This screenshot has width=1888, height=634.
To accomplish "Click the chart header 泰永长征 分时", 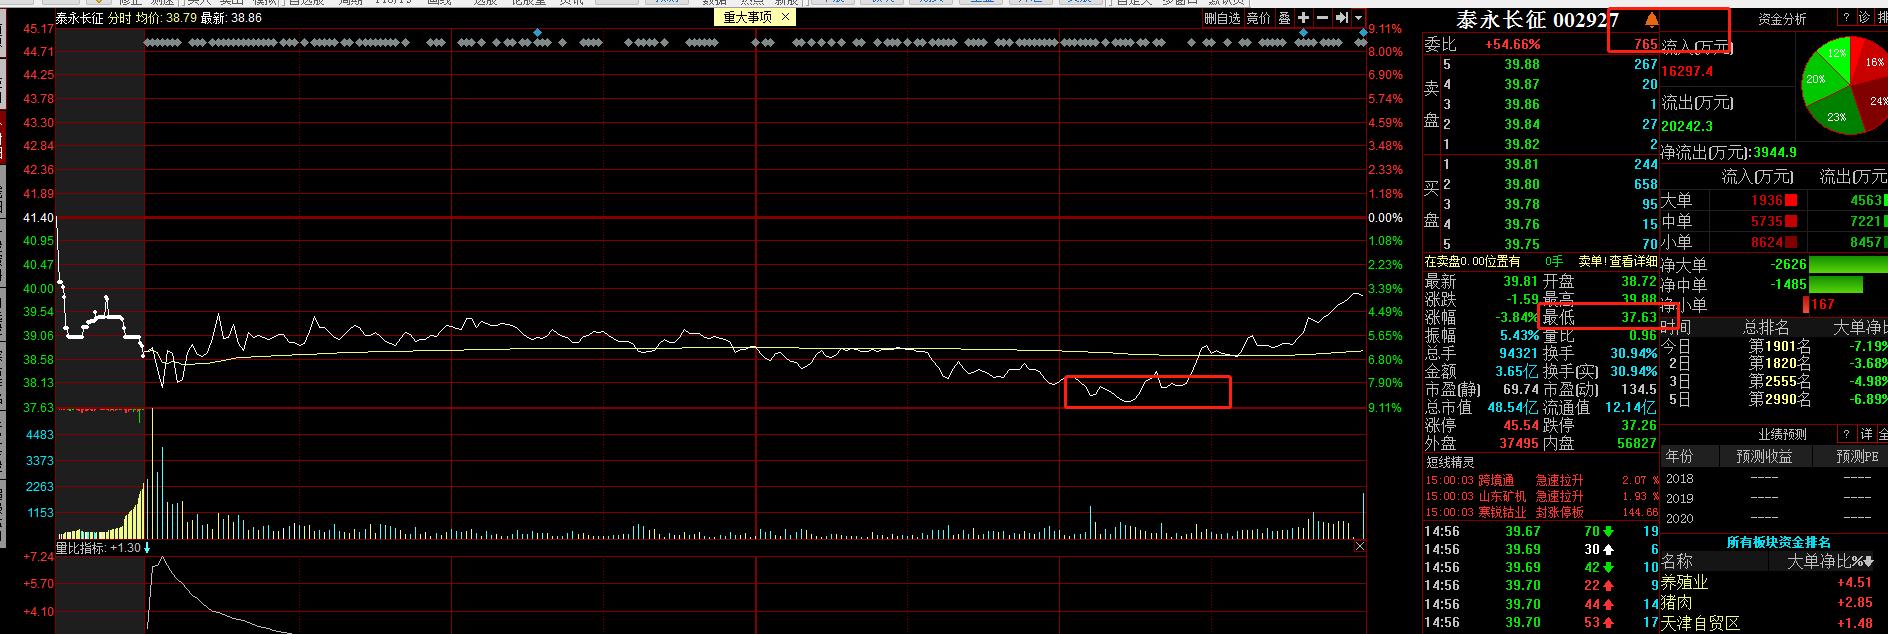I will (x=93, y=18).
